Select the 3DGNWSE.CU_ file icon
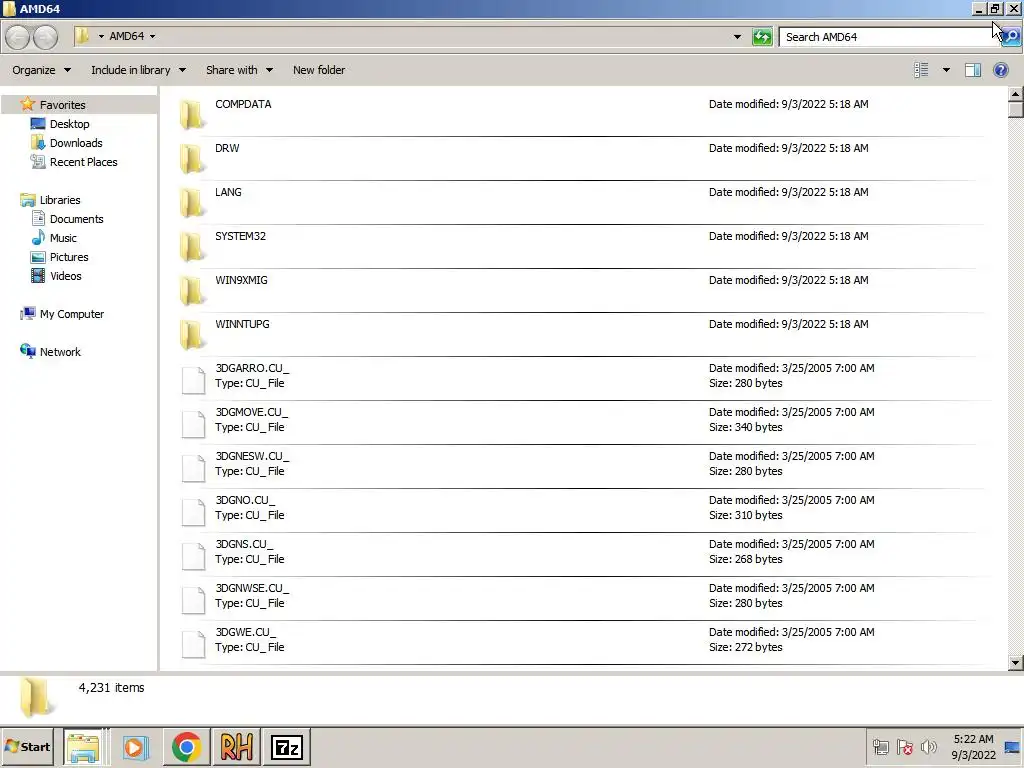 [193, 600]
